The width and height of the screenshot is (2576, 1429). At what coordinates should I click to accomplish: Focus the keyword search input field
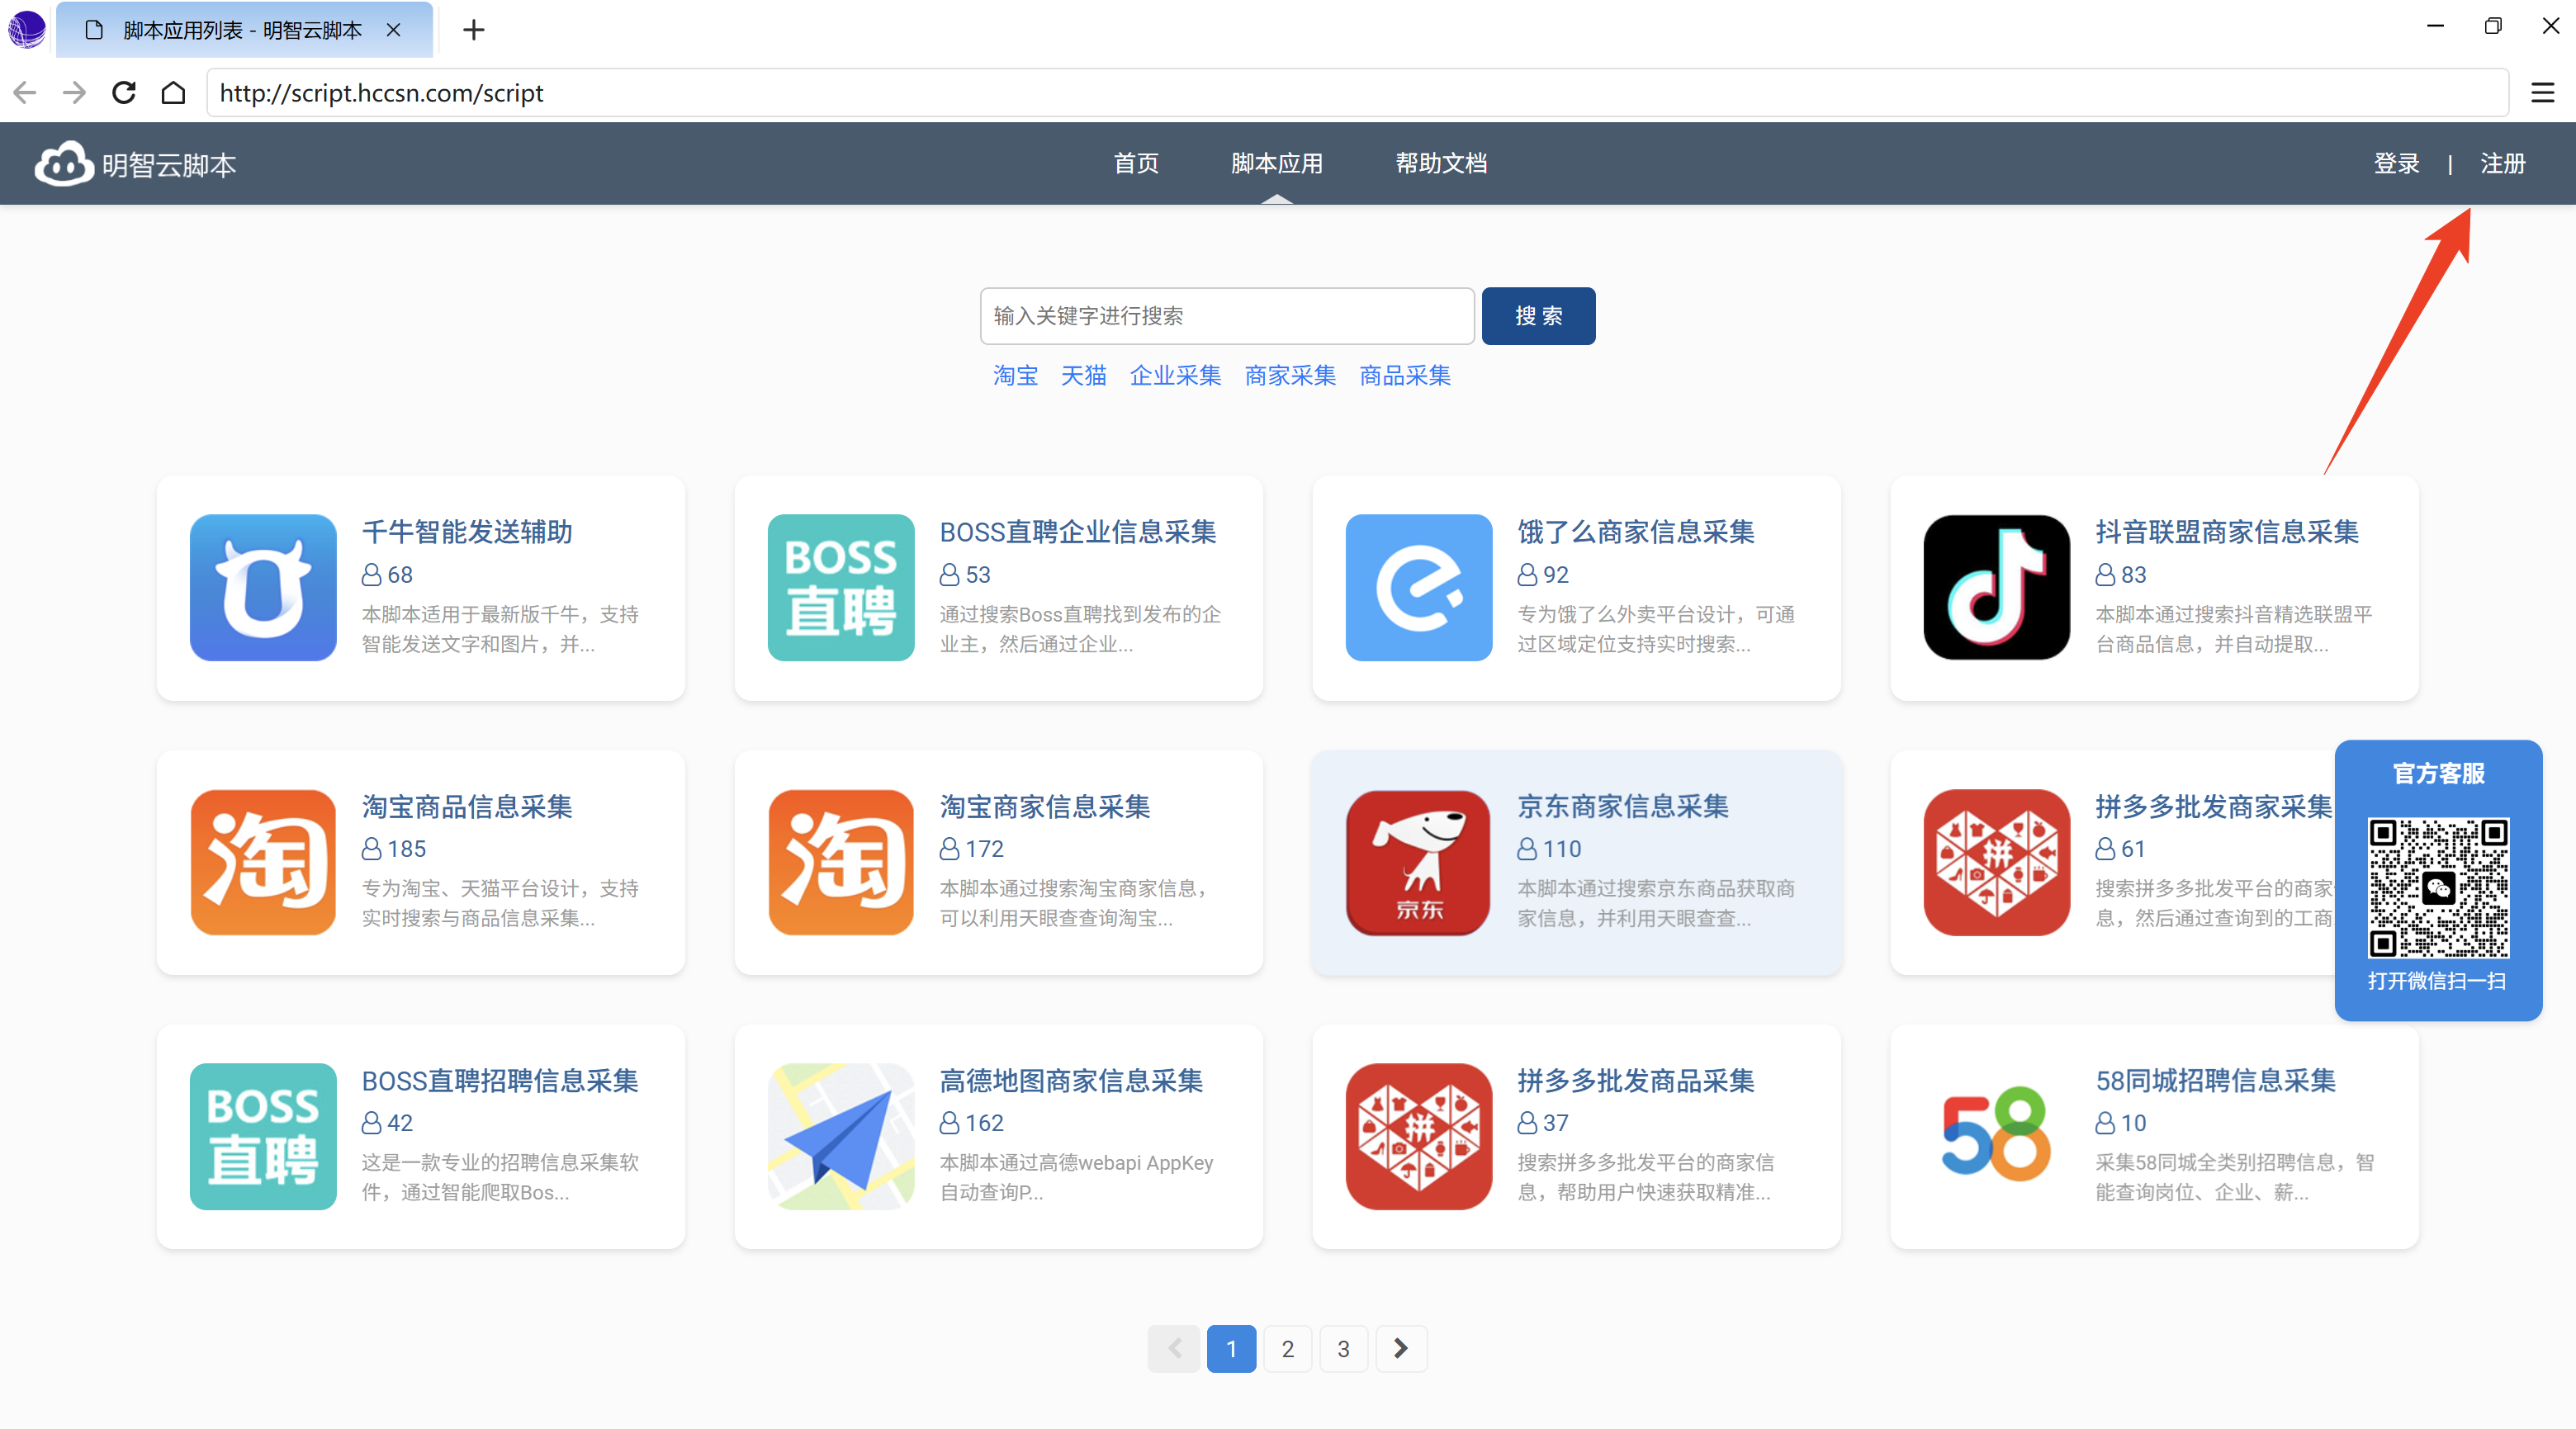tap(1227, 316)
